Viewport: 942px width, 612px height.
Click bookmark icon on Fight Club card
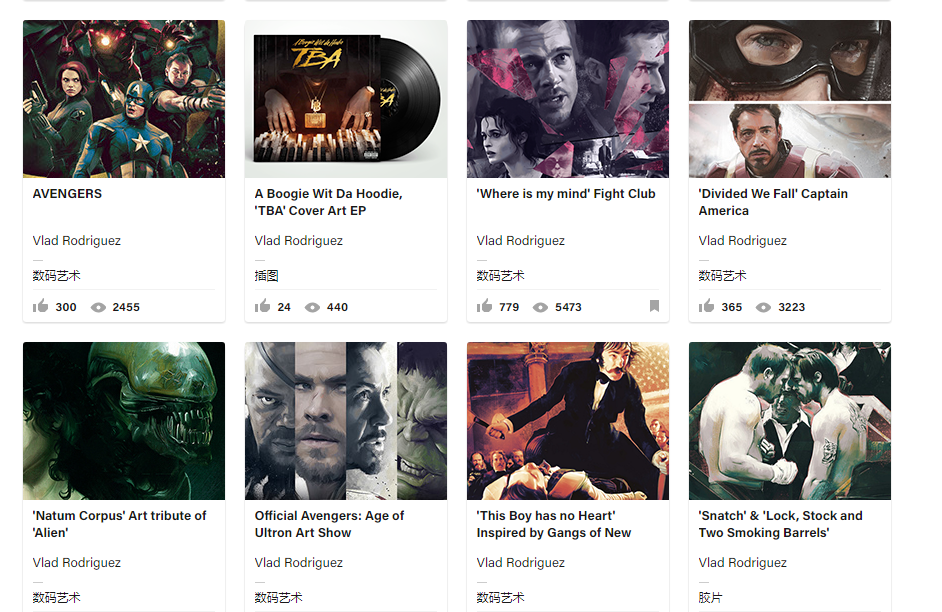tap(654, 306)
